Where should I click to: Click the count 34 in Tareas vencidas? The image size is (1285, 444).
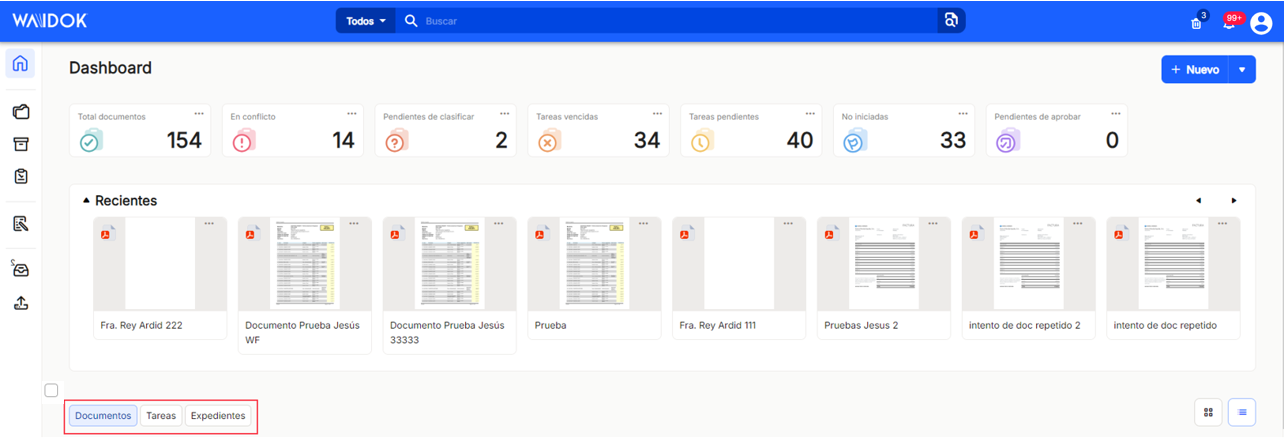pyautogui.click(x=647, y=141)
